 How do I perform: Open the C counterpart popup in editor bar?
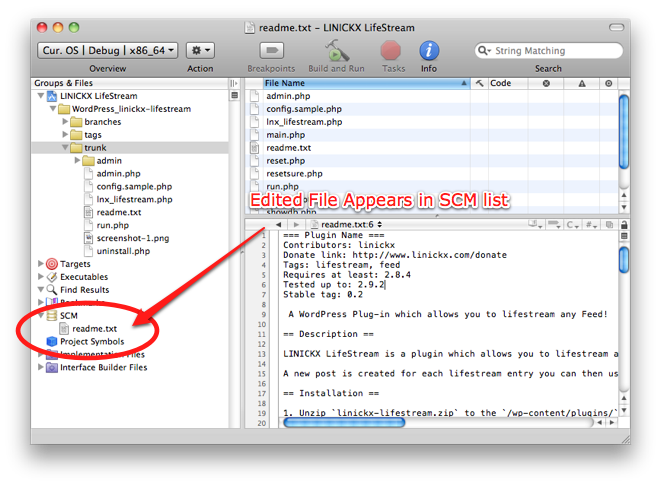(572, 225)
